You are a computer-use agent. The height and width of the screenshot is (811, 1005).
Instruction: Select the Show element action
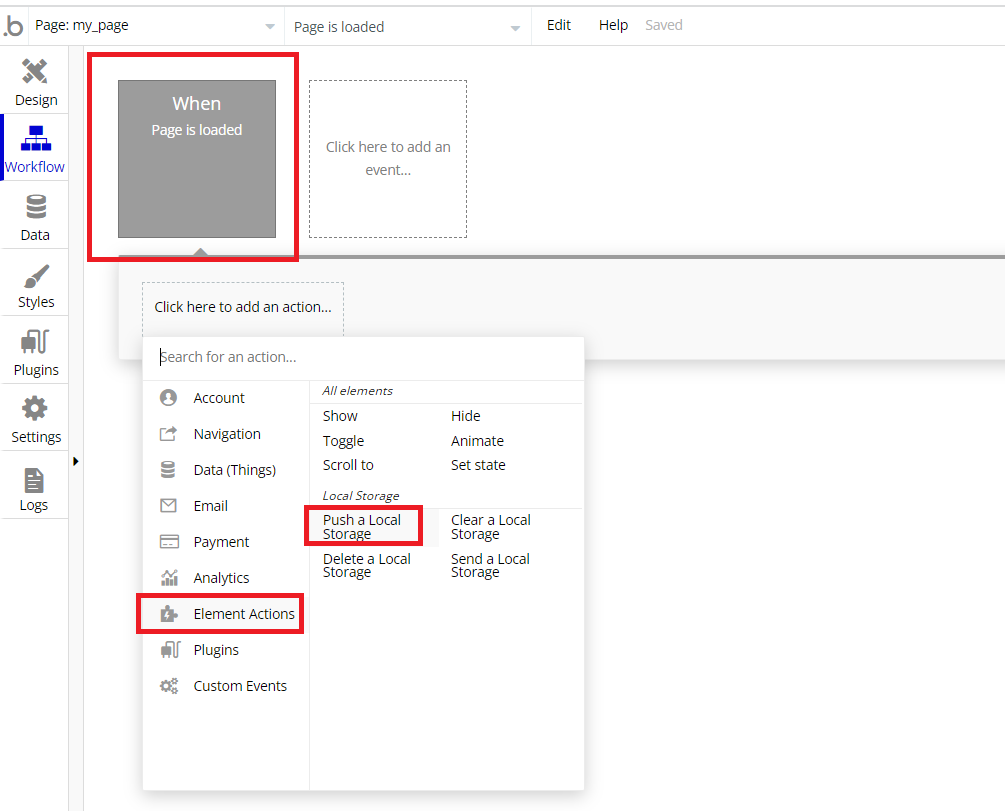pos(340,416)
